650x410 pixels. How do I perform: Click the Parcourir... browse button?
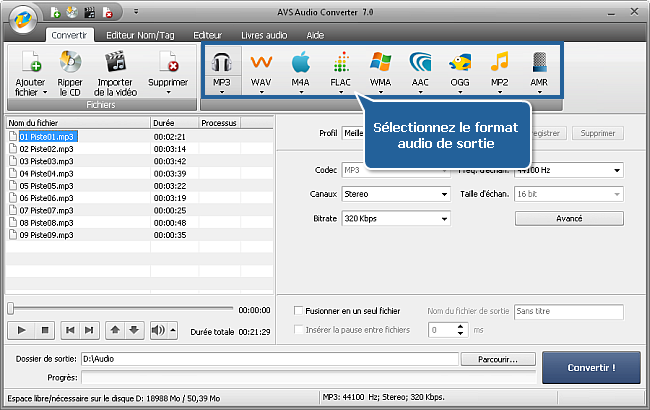[500, 358]
